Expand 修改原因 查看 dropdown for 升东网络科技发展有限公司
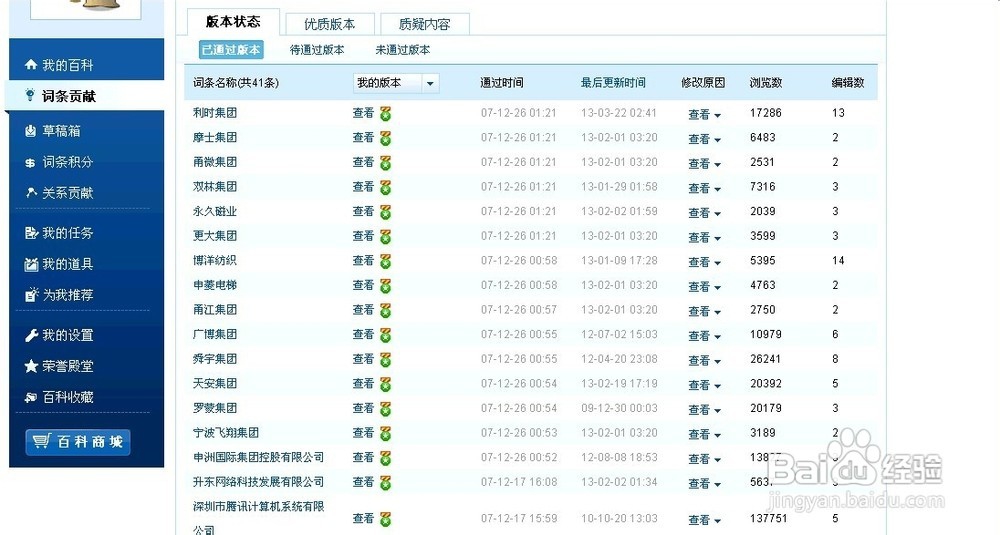Screen dimensions: 1000x535 tap(704, 483)
